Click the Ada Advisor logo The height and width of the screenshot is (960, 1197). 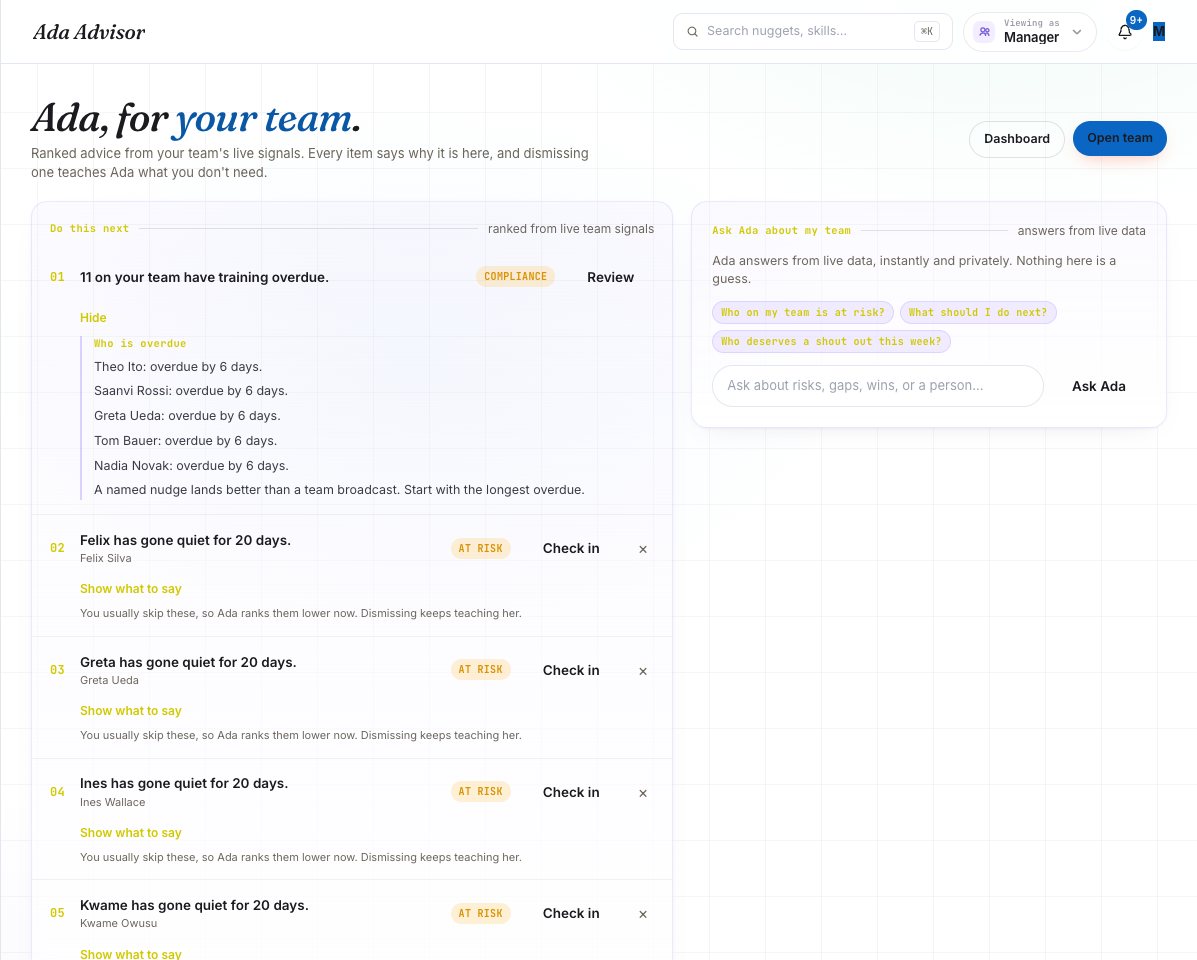pos(89,32)
